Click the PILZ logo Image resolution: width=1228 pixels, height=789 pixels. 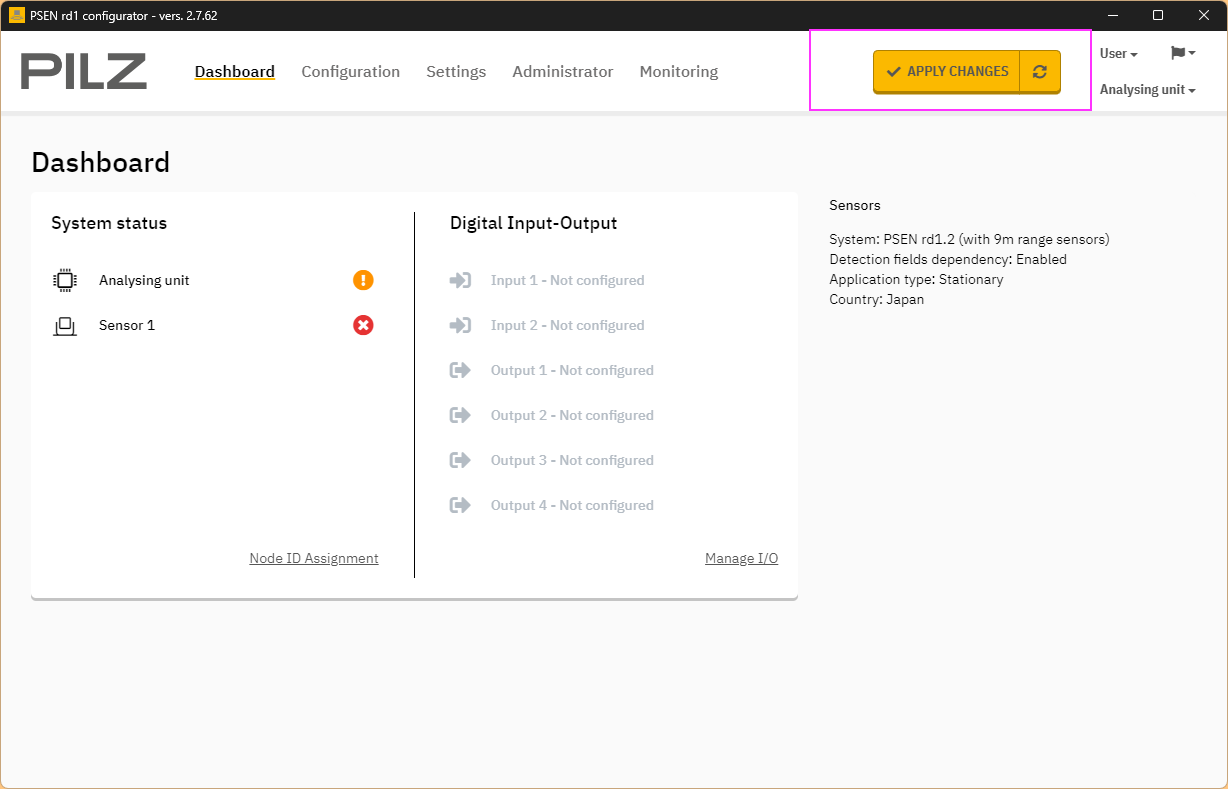(84, 71)
